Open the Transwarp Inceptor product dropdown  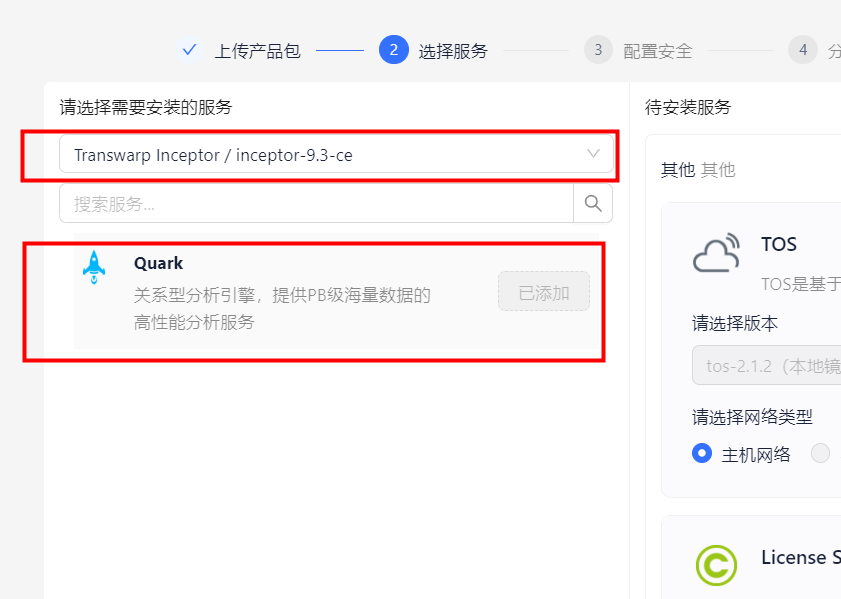(336, 154)
